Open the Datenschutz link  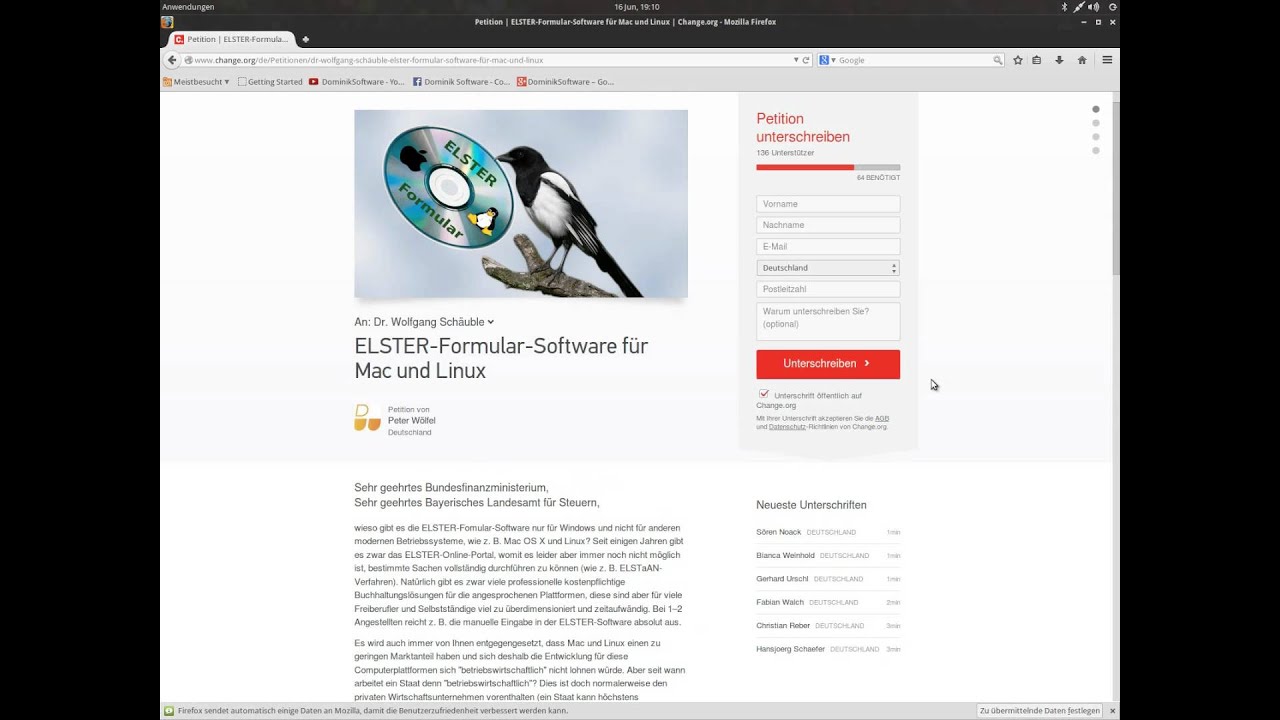(x=786, y=427)
